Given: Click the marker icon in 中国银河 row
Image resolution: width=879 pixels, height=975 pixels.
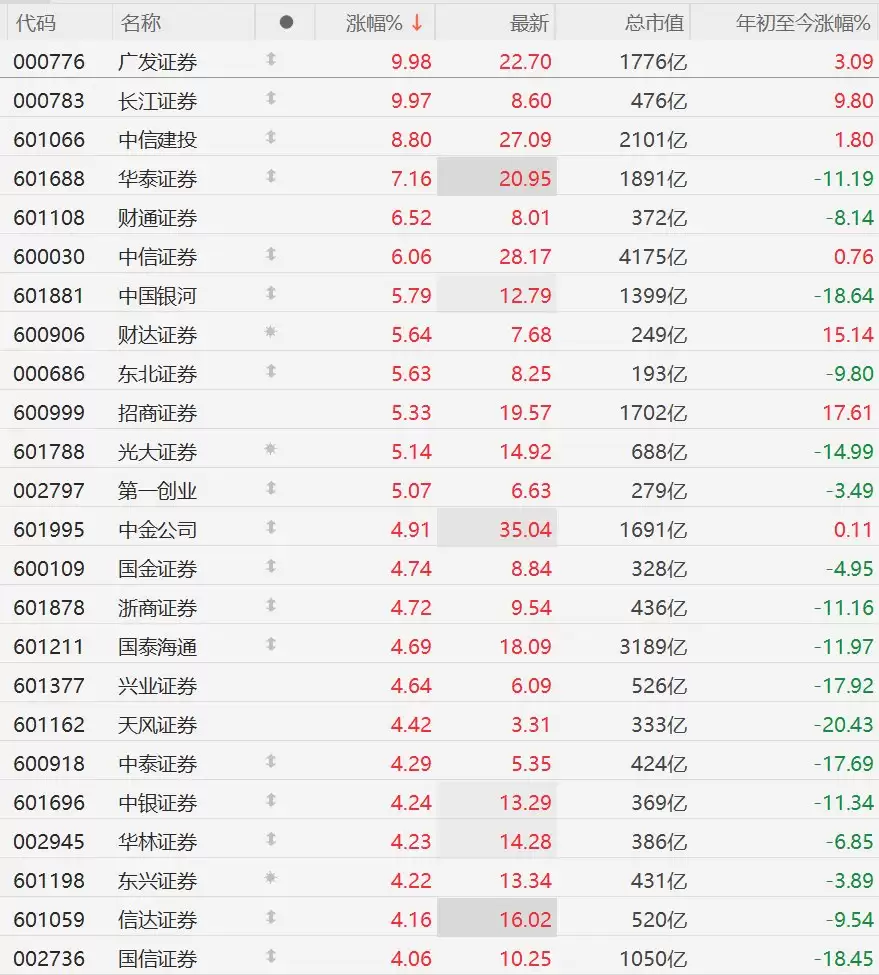Looking at the screenshot, I should [270, 293].
